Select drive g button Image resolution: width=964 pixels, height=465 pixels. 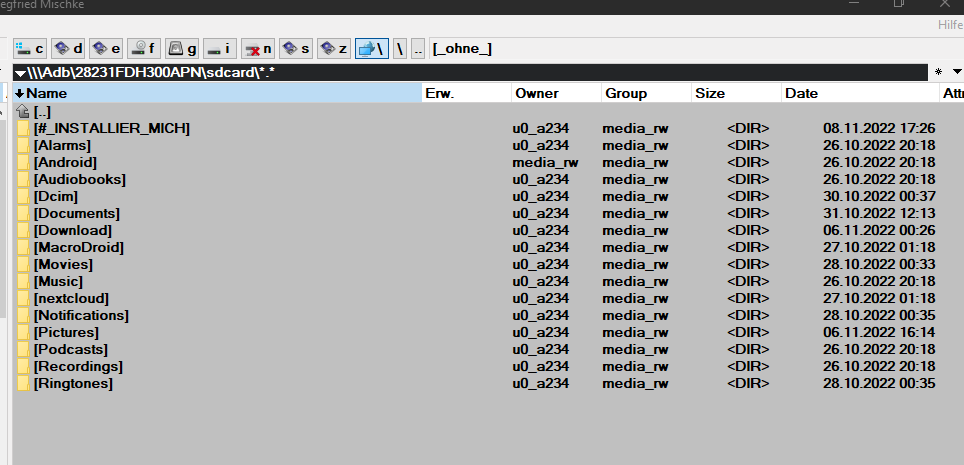pos(181,48)
